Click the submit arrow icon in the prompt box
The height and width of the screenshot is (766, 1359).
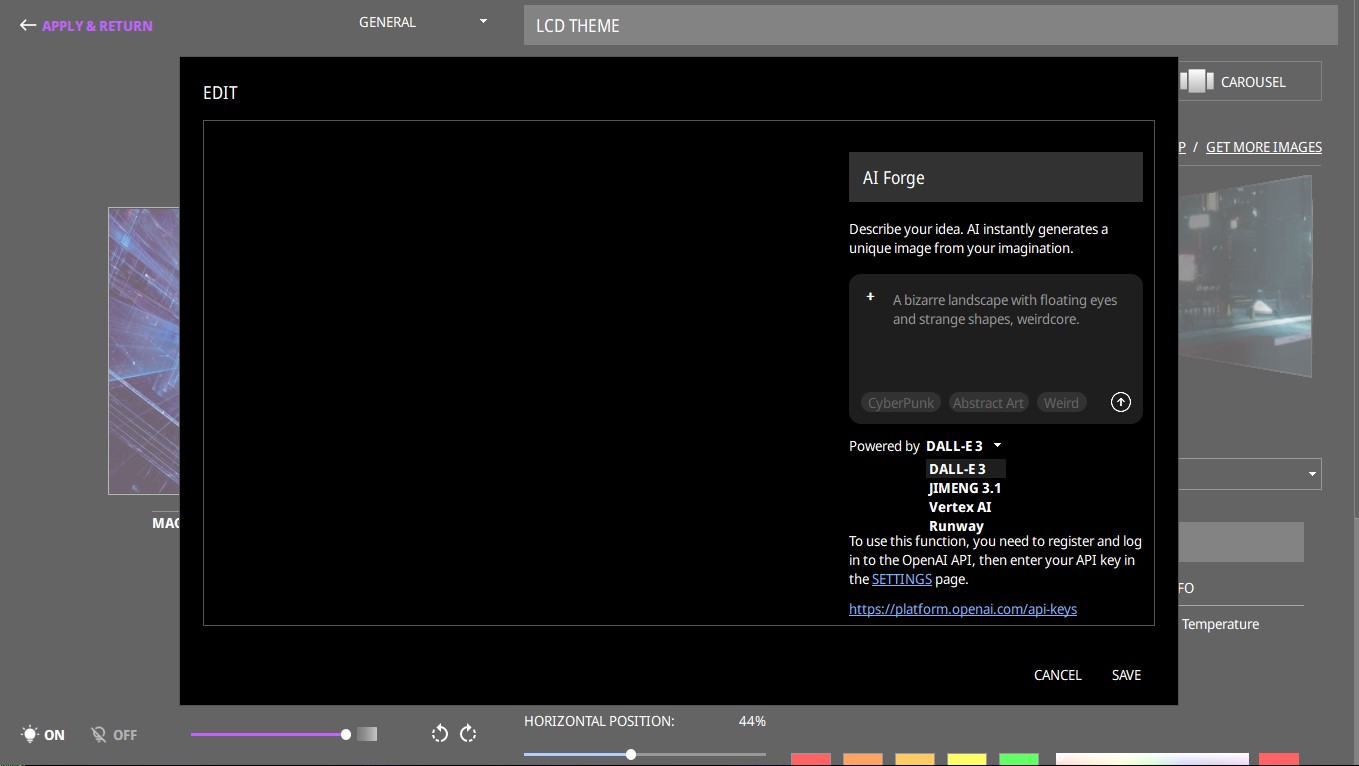(1120, 402)
